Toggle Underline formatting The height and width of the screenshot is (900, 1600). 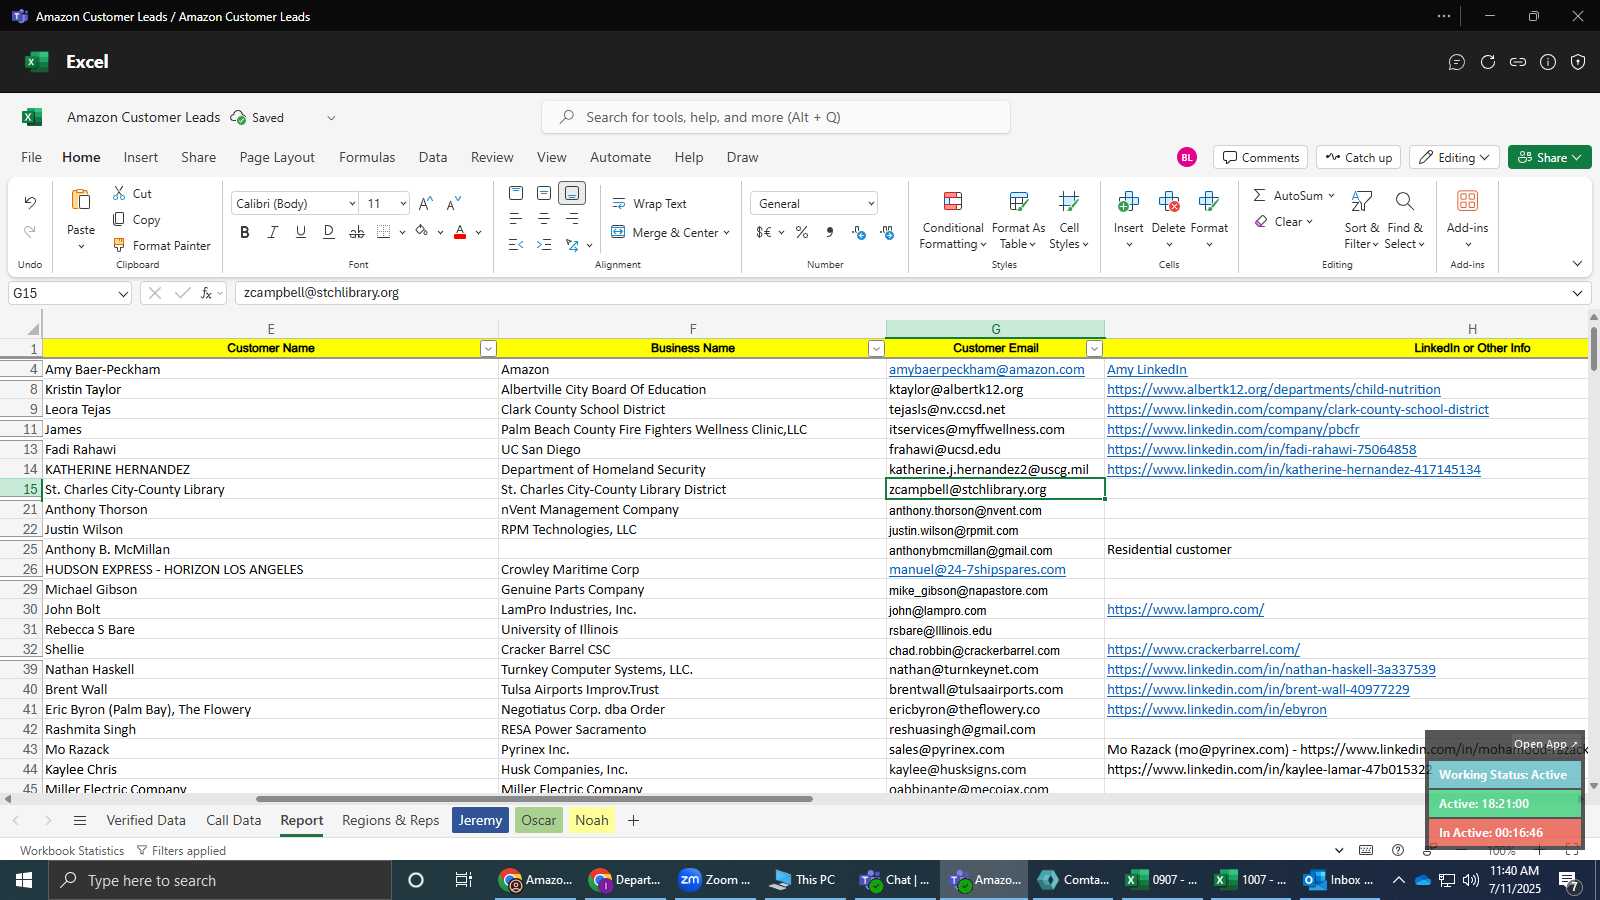[300, 232]
